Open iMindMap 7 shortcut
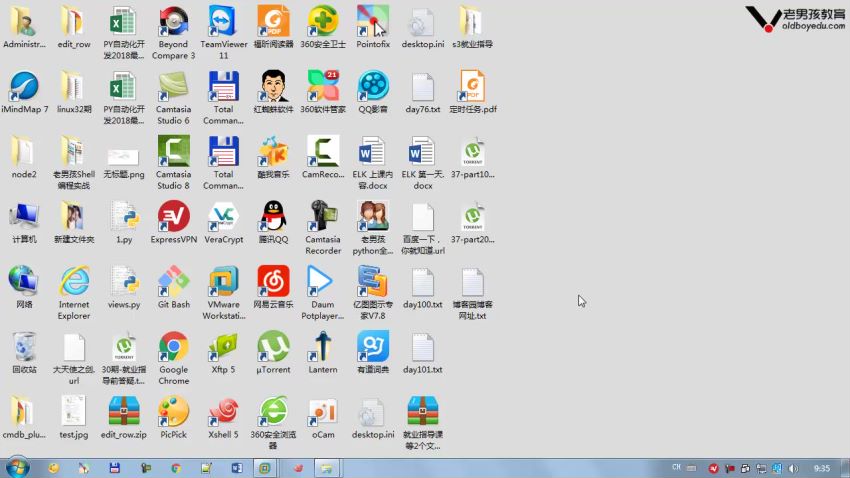Screen dimensions: 850x478 [x=24, y=92]
